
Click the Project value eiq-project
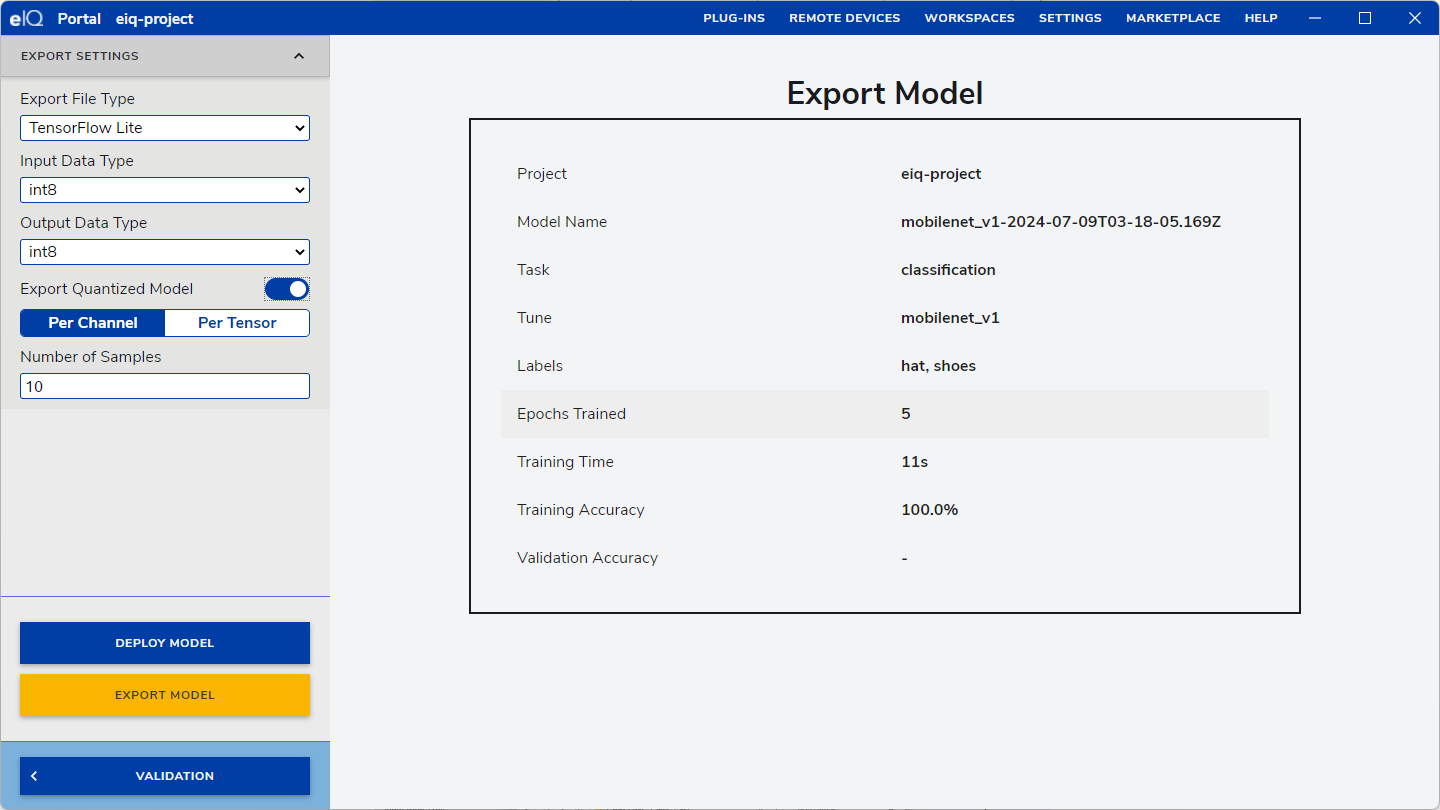click(941, 174)
